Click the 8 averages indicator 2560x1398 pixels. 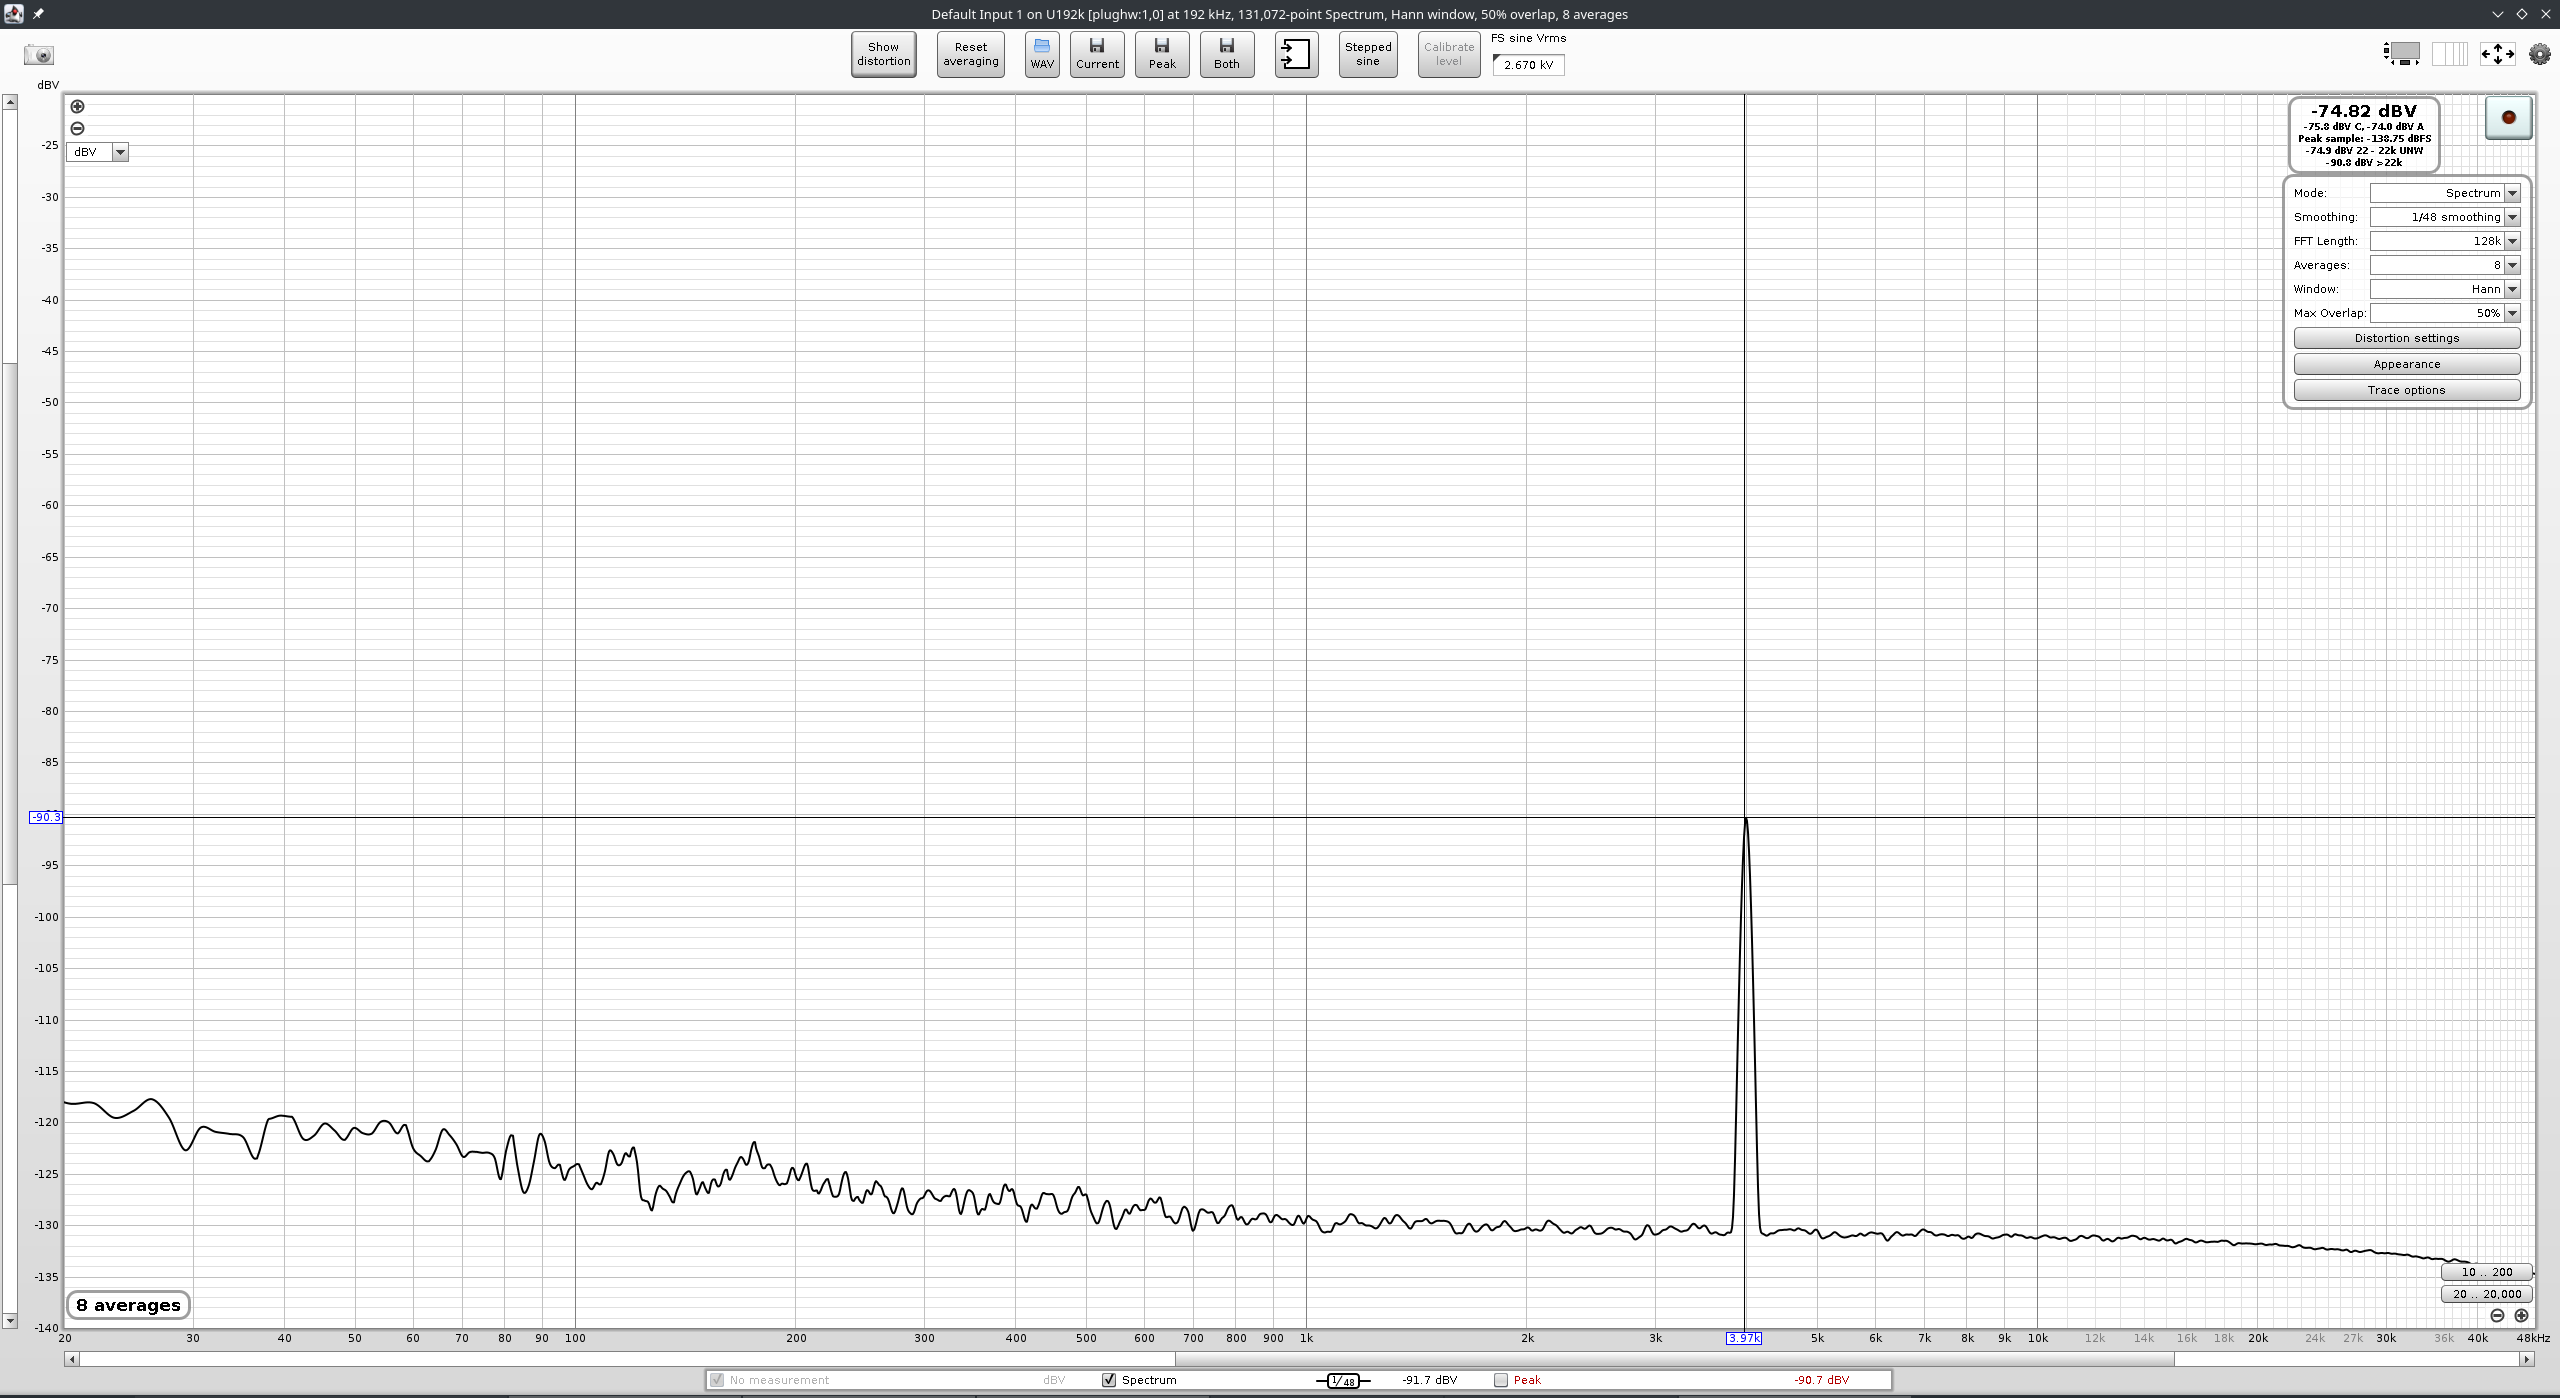click(128, 1305)
